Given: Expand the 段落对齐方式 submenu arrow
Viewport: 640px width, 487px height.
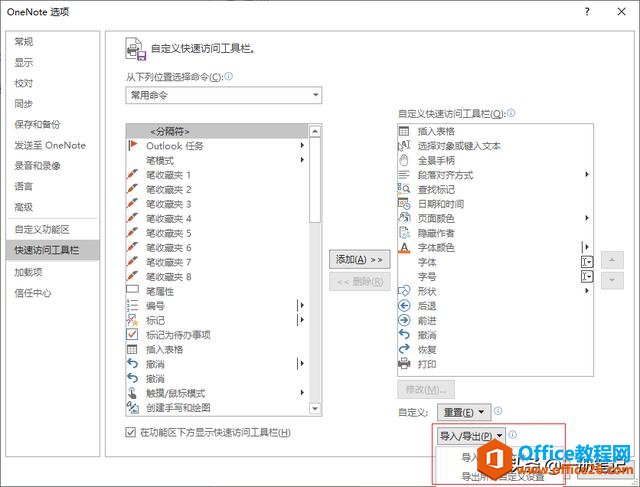Looking at the screenshot, I should coord(587,174).
